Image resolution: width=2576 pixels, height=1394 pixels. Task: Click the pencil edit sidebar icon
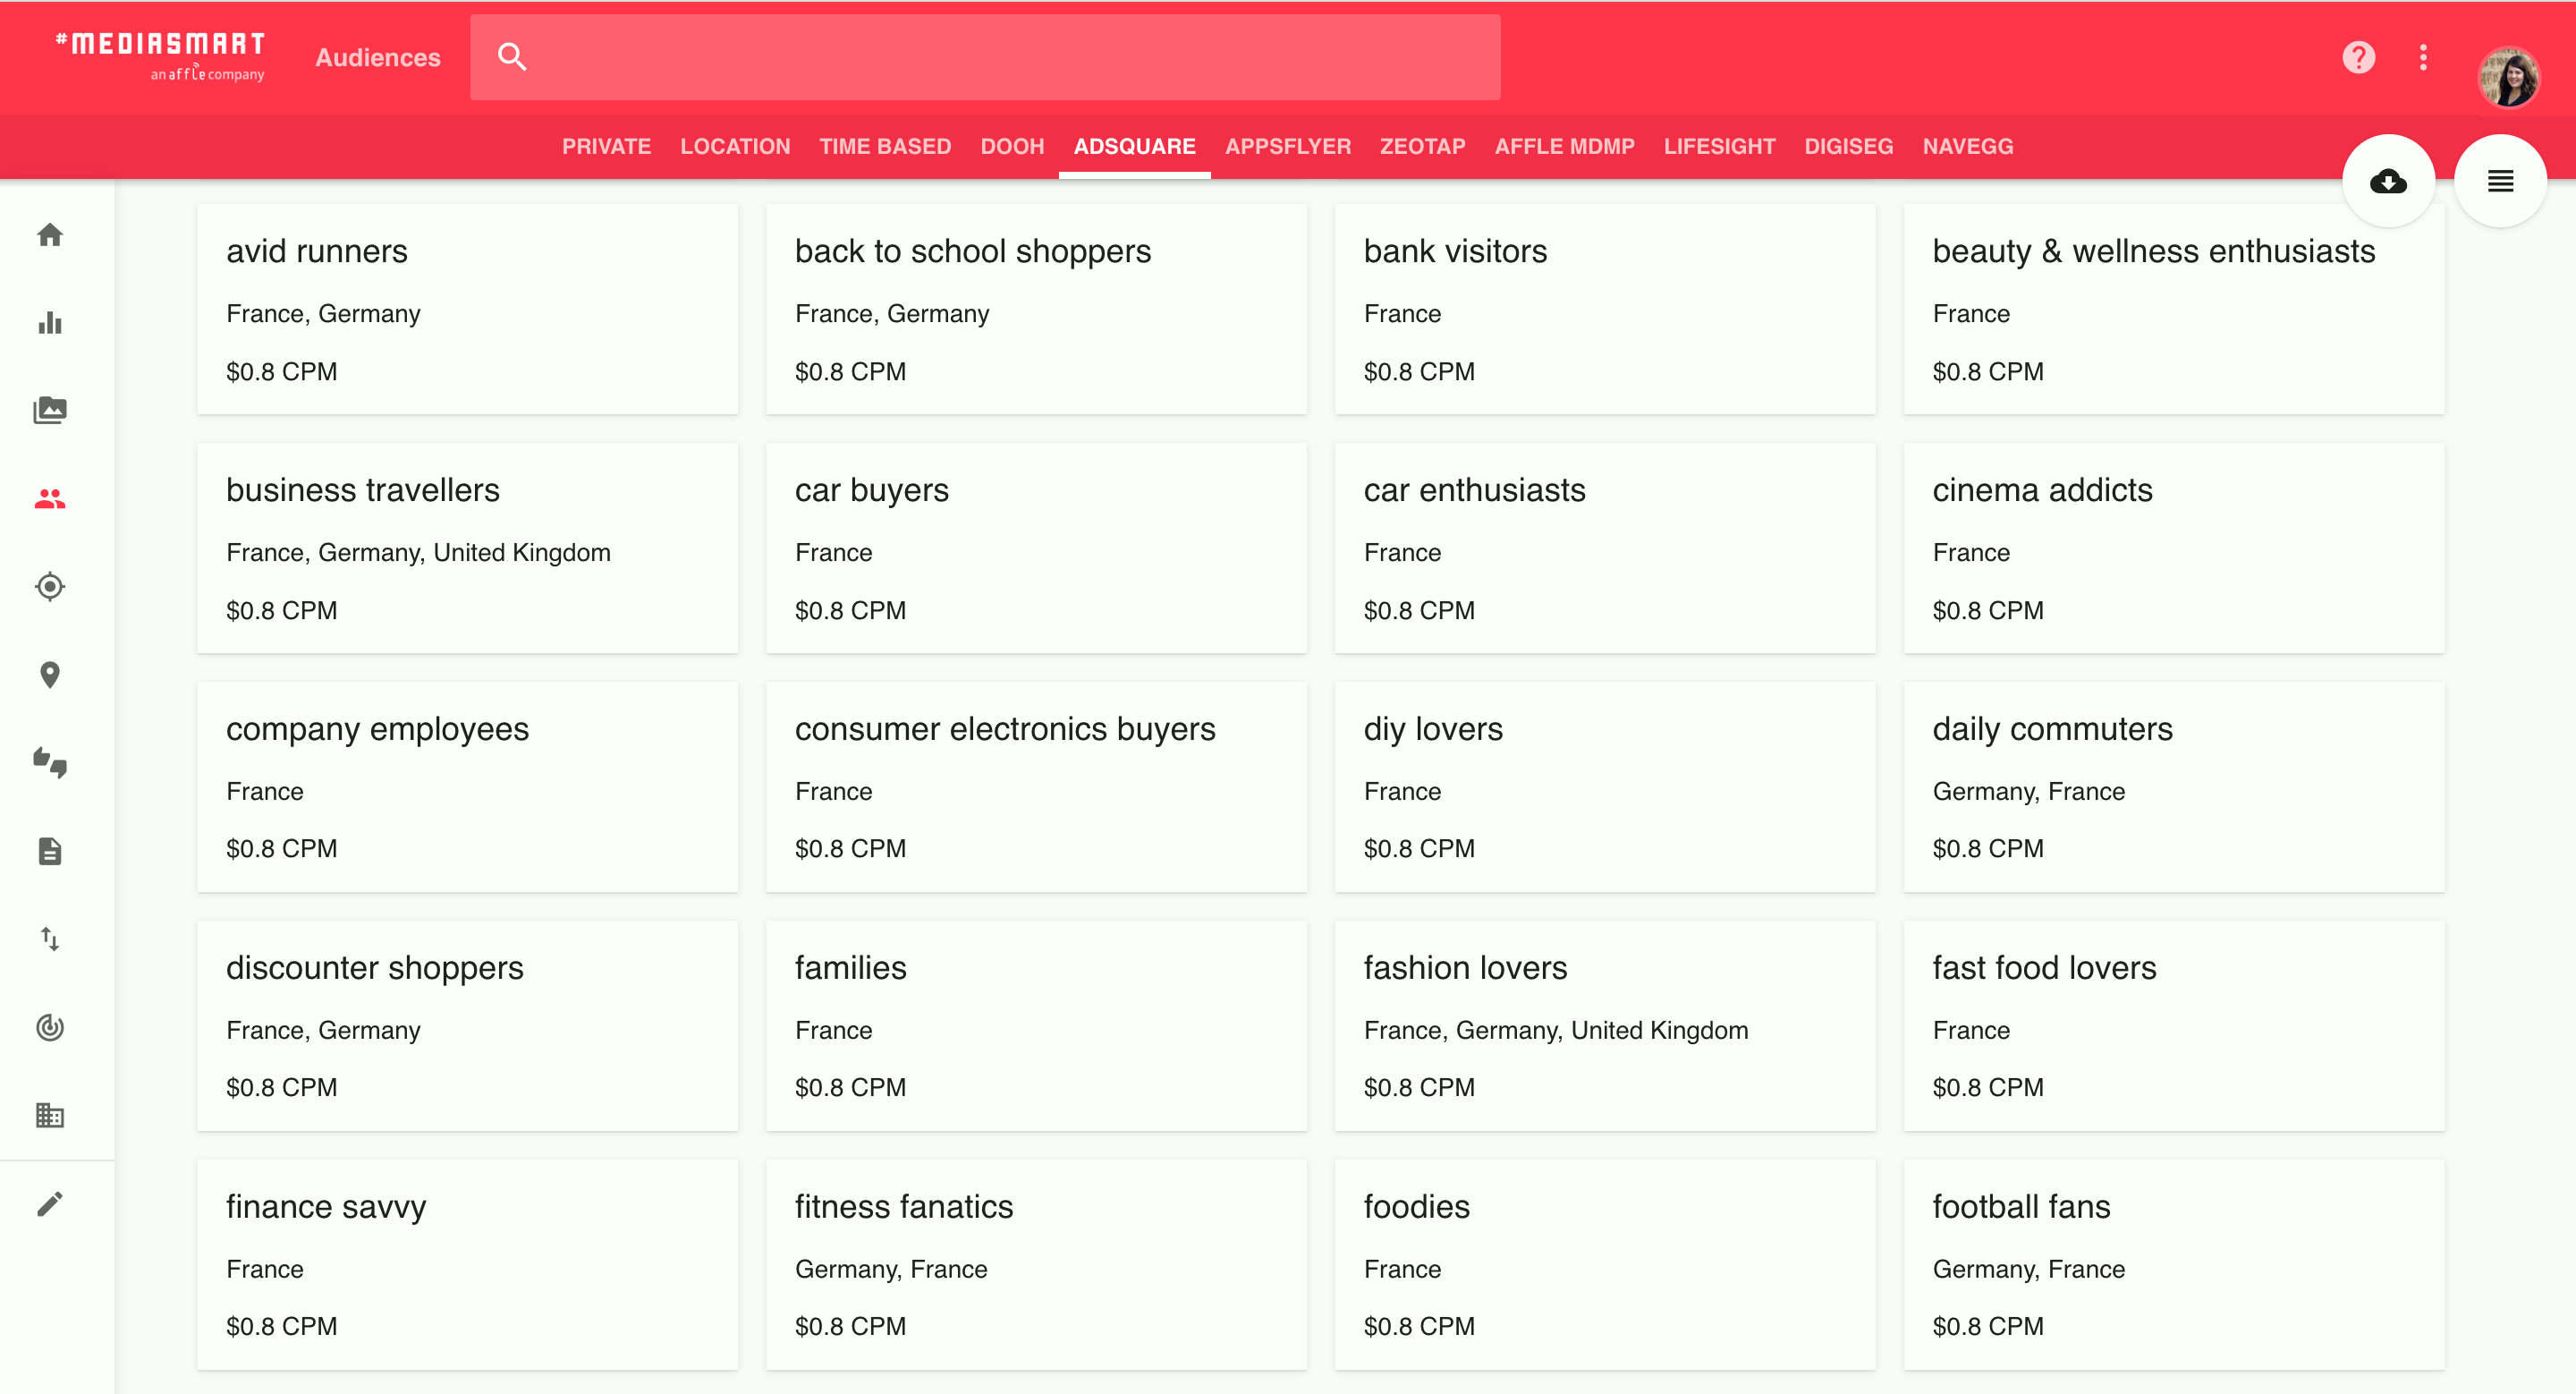pyautogui.click(x=50, y=1204)
